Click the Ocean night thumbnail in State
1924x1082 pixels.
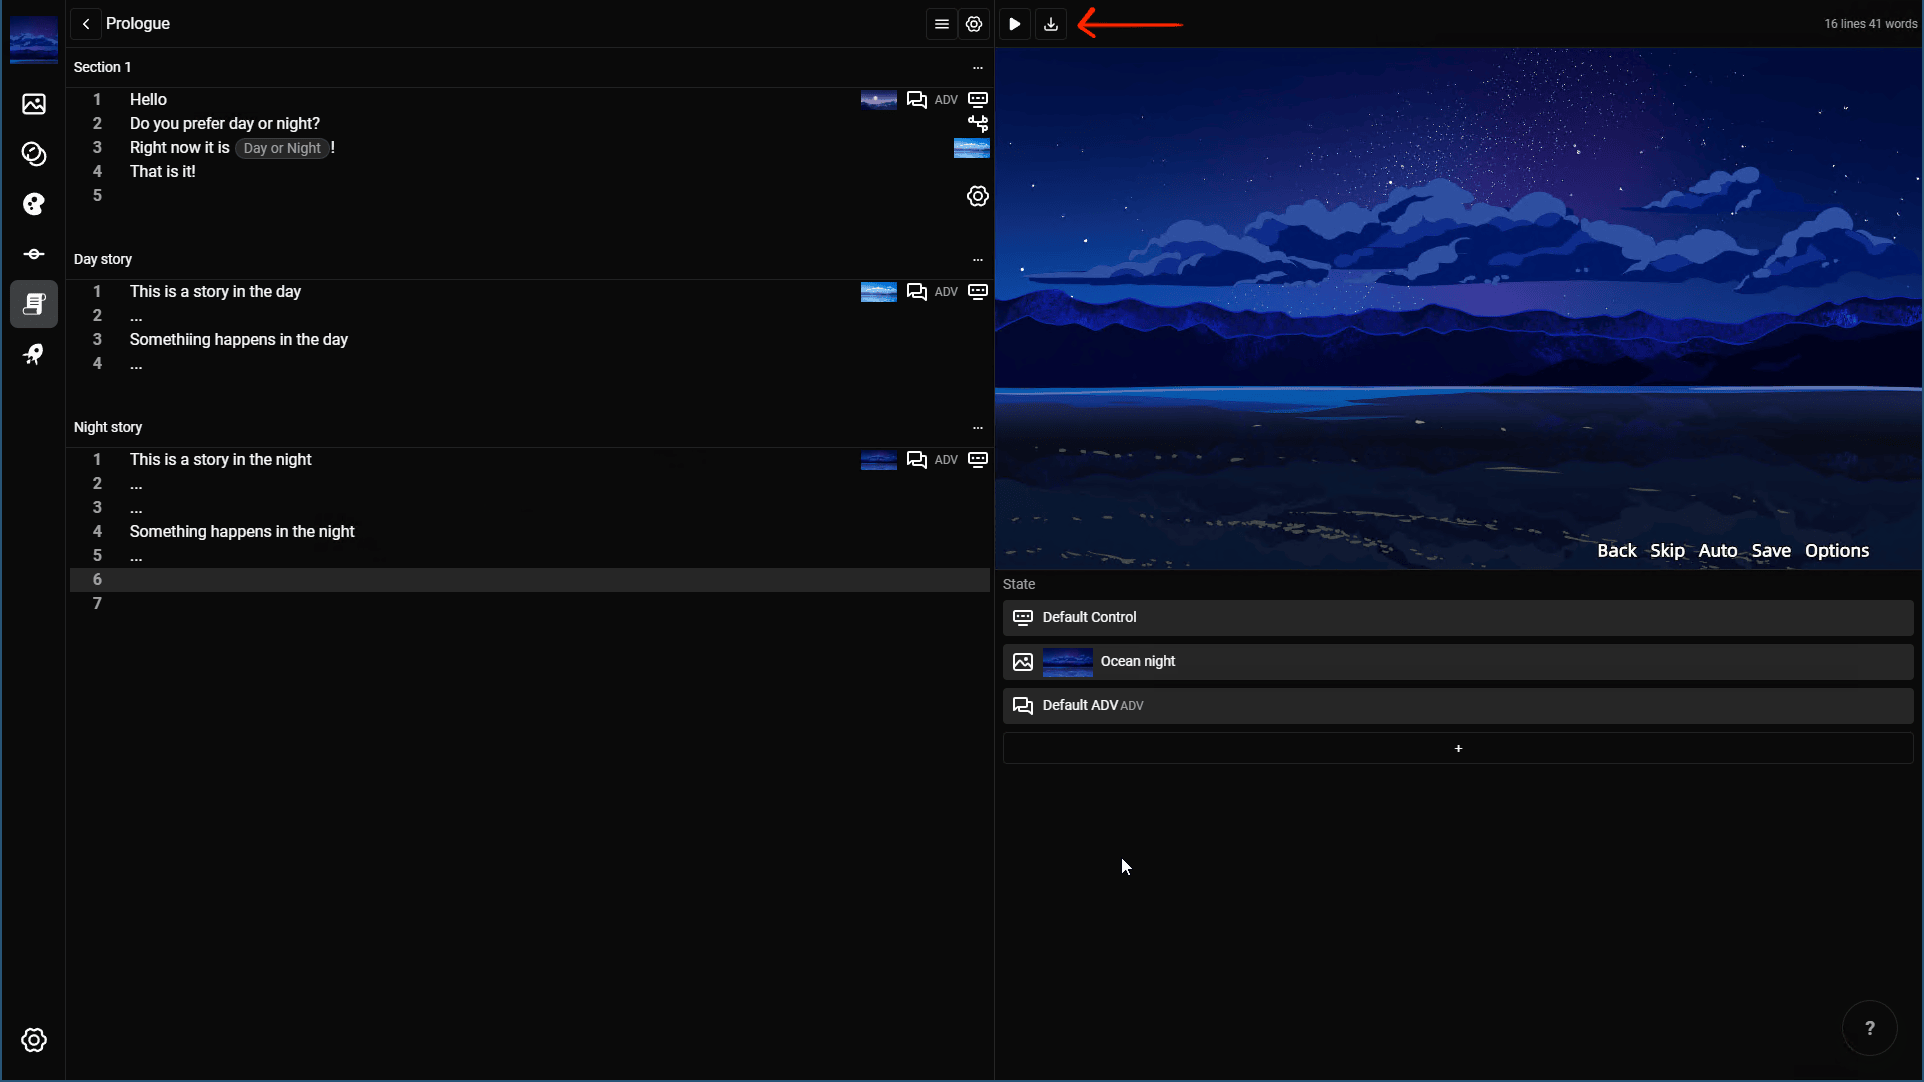tap(1067, 662)
